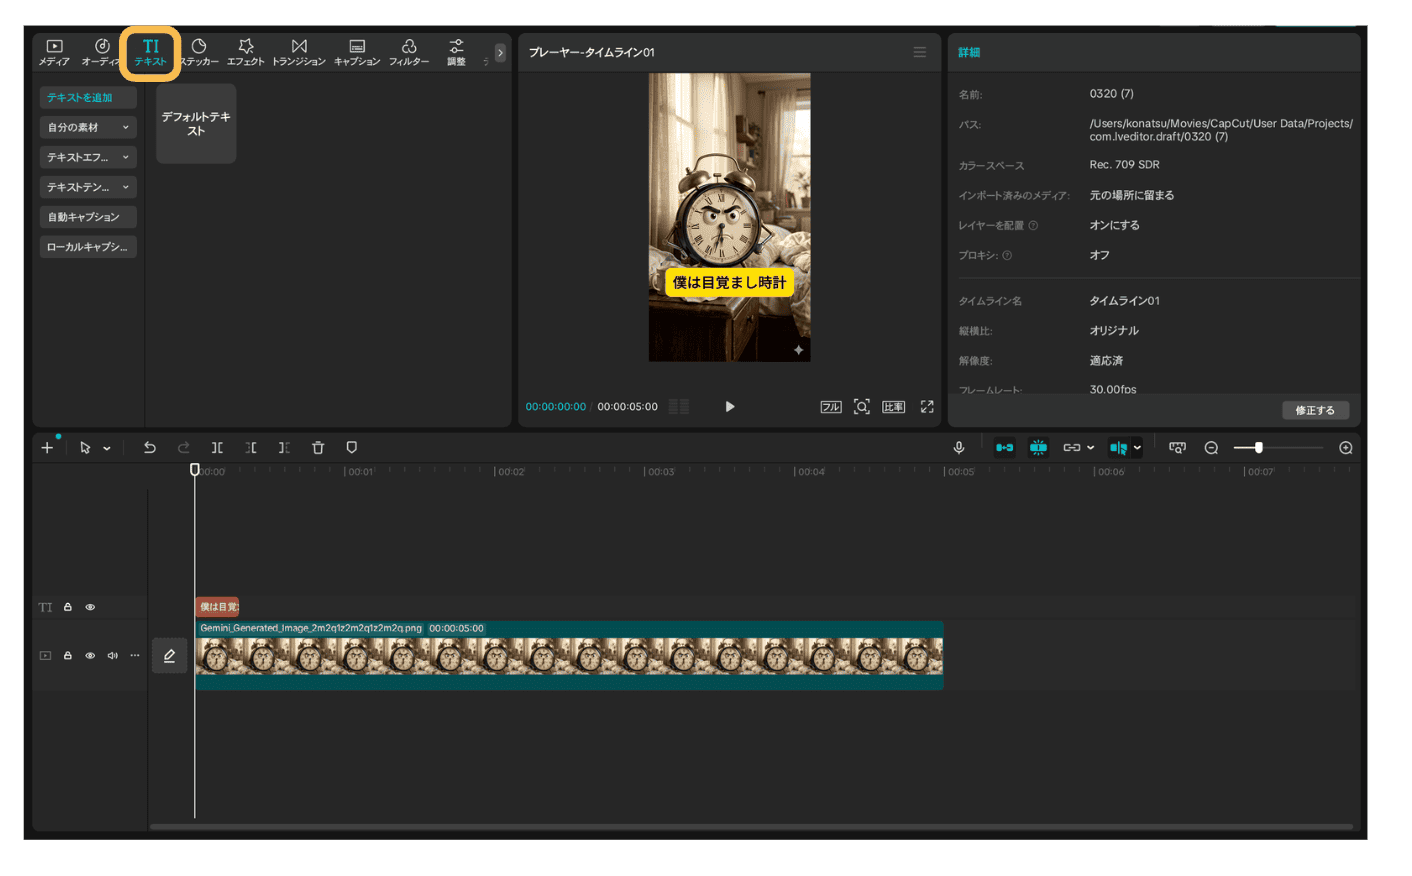Click the 自動キャプション button

coord(88,217)
